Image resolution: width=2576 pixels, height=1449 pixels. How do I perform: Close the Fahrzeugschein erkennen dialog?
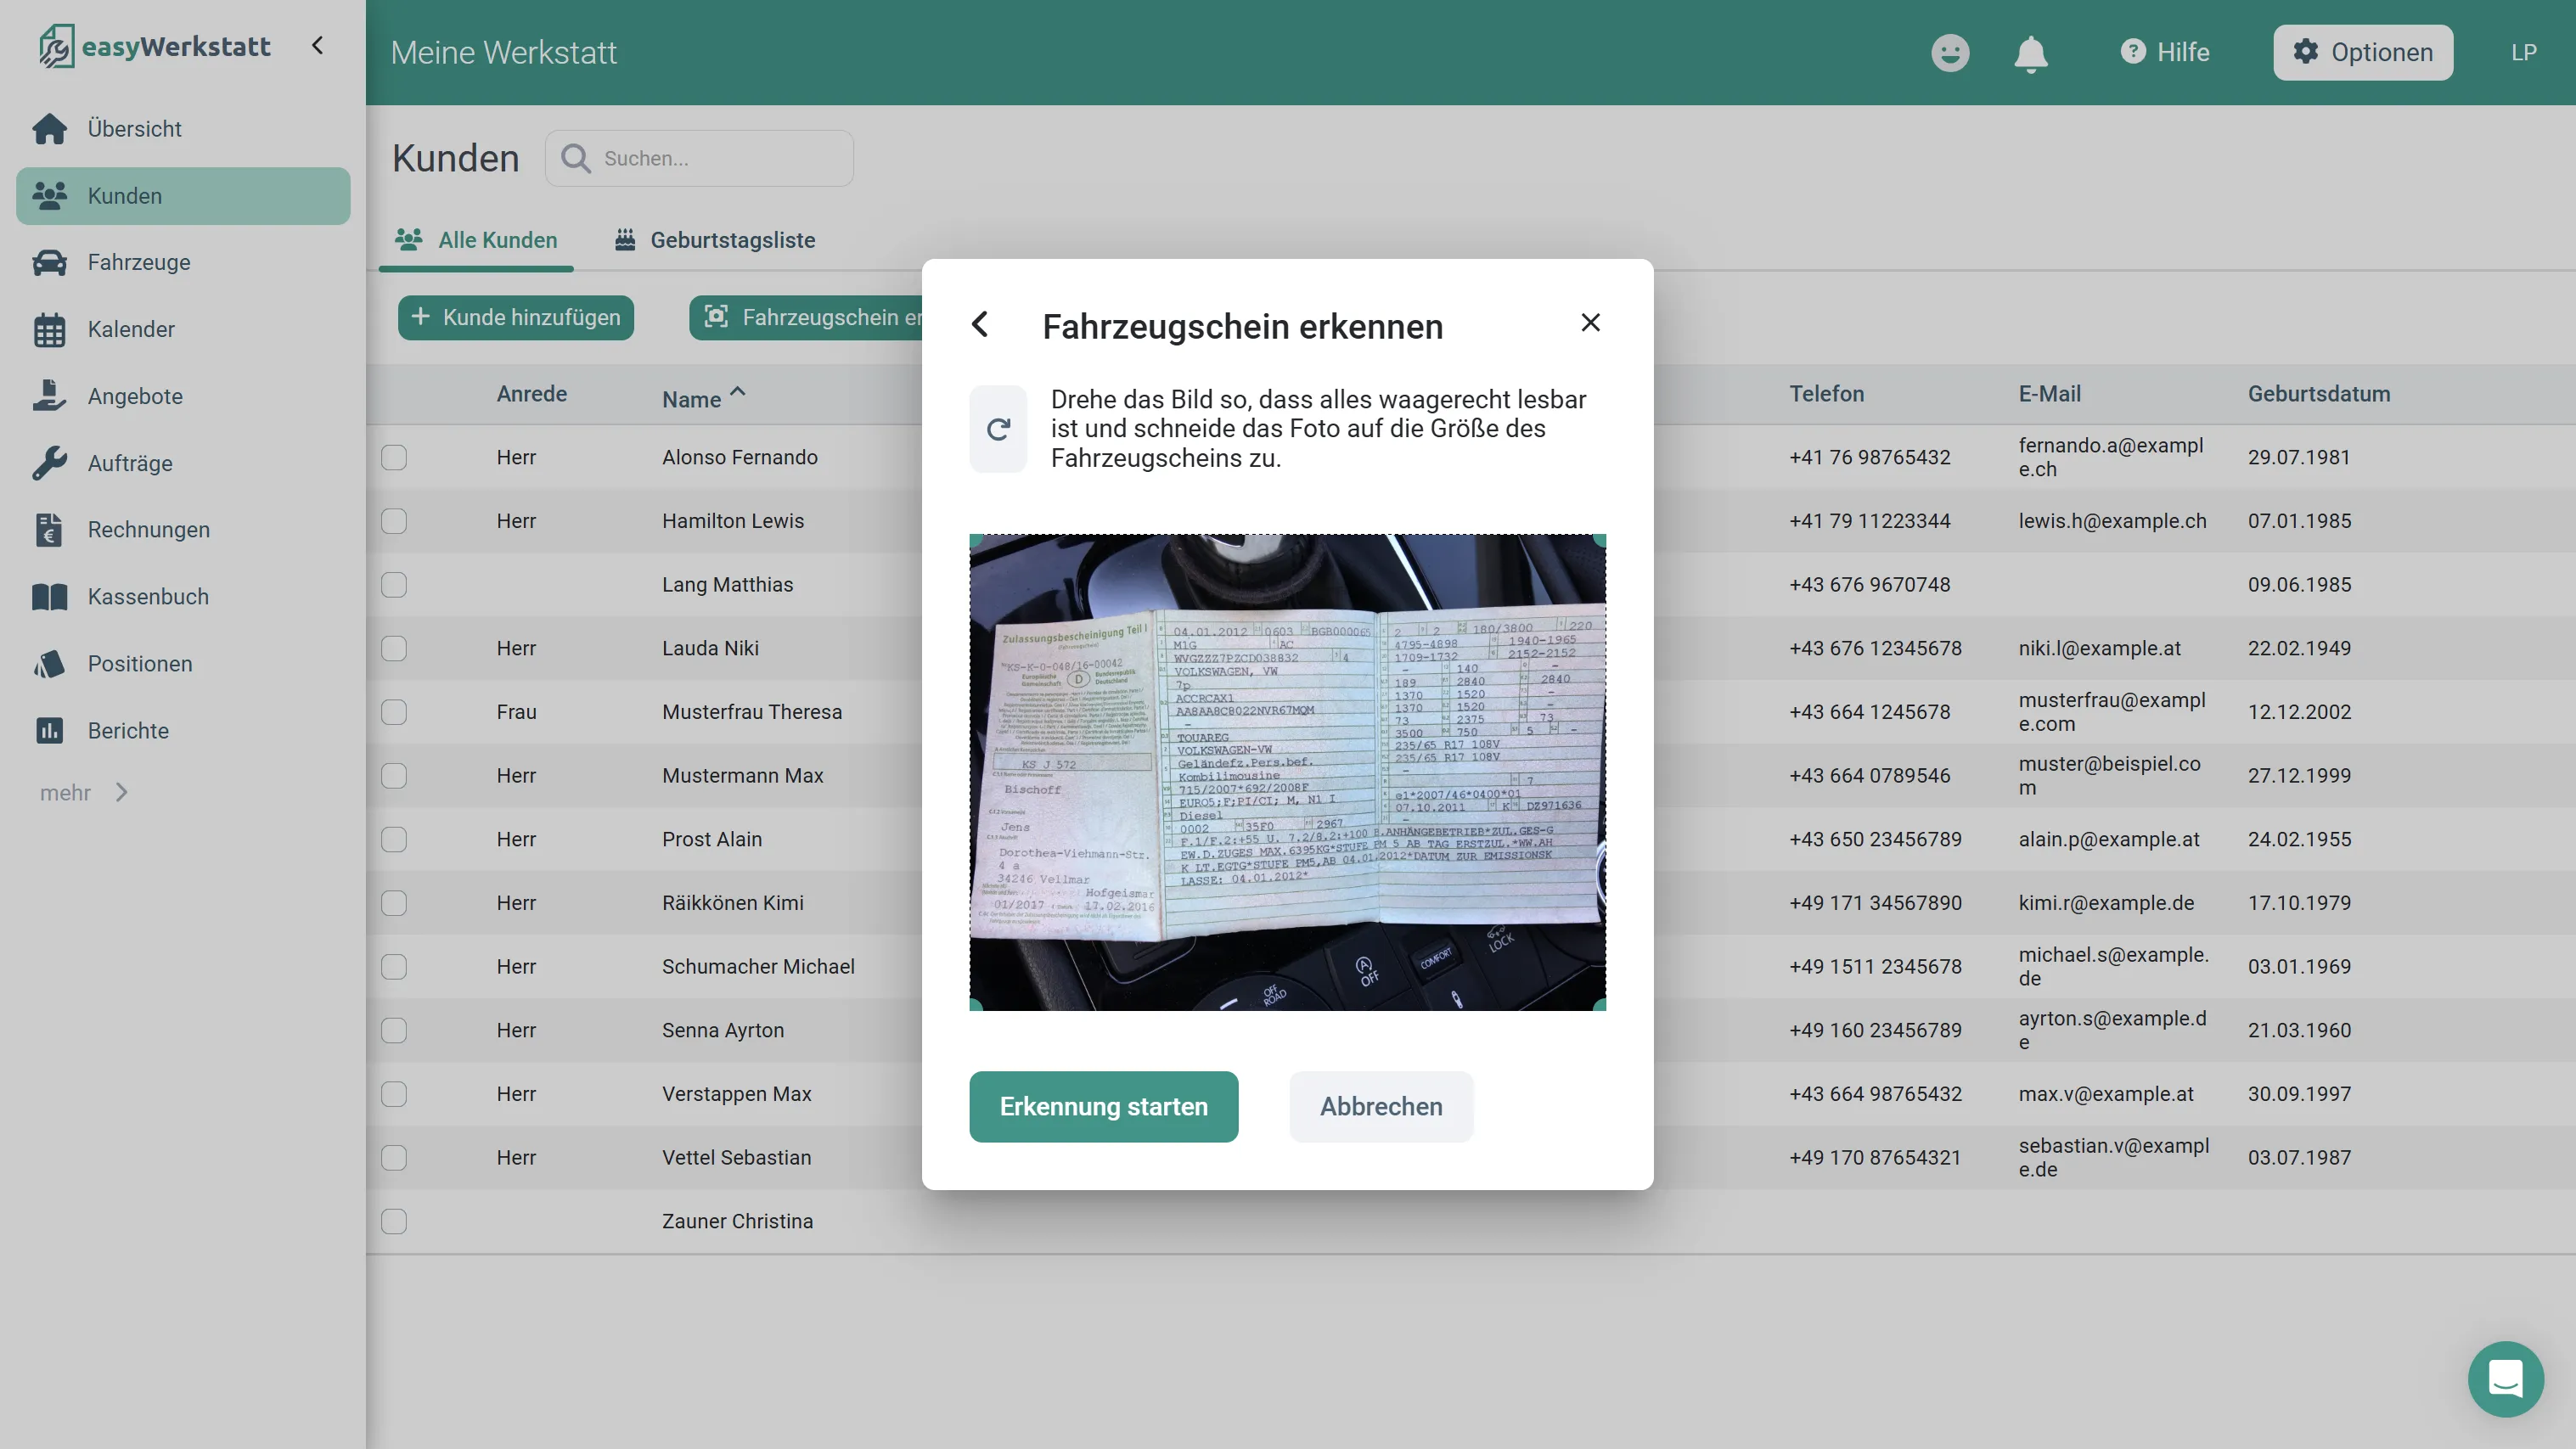(1590, 322)
